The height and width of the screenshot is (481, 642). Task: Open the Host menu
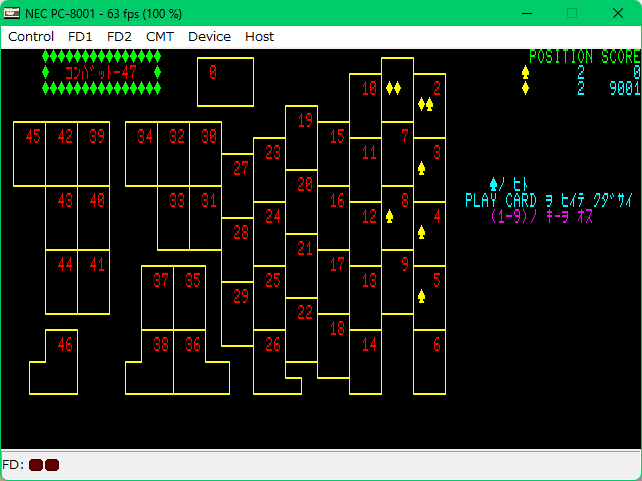click(259, 37)
